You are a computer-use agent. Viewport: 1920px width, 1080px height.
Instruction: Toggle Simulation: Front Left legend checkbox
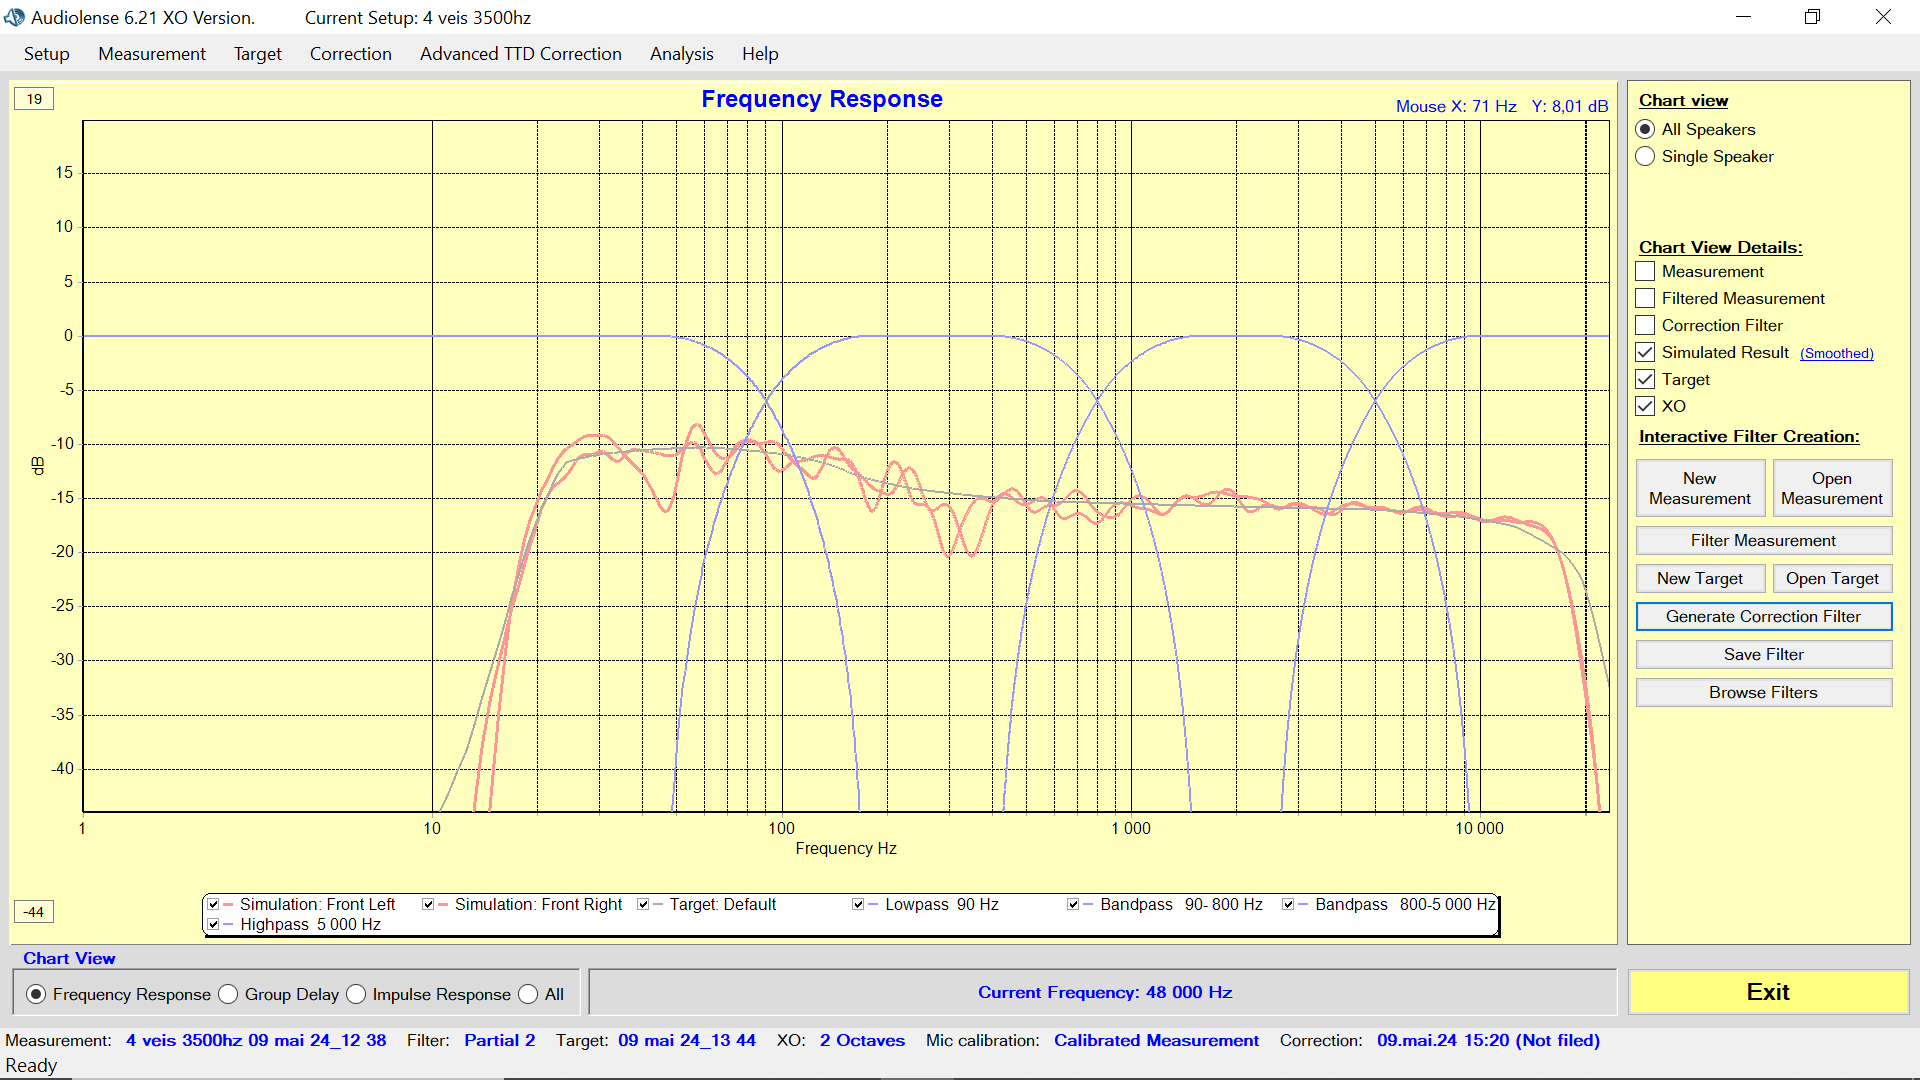tap(213, 904)
